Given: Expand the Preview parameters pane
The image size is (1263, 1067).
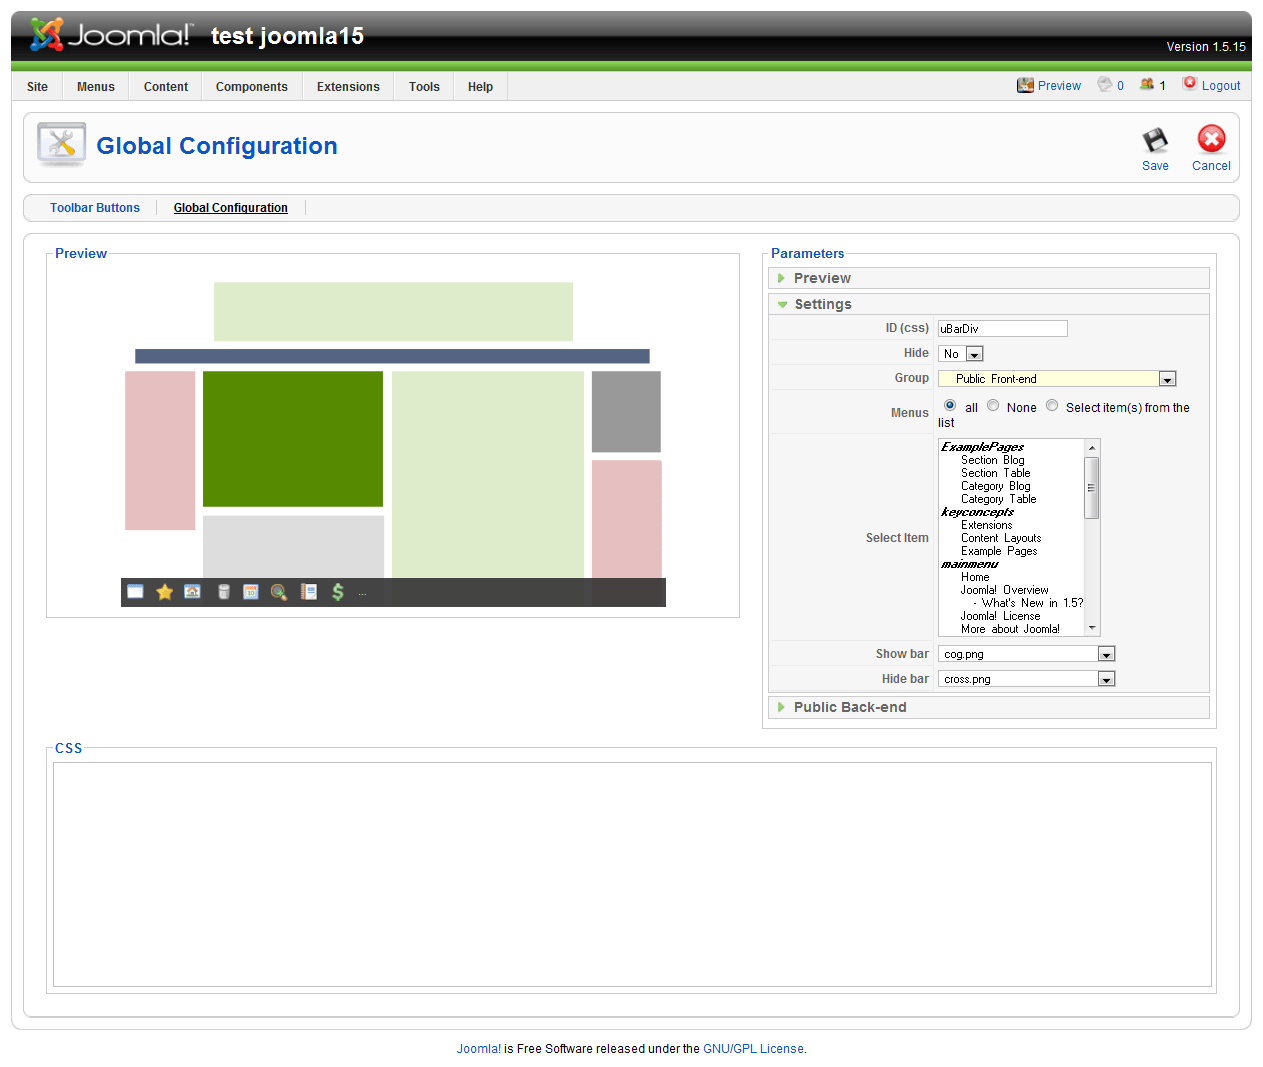Looking at the screenshot, I should click(x=989, y=278).
